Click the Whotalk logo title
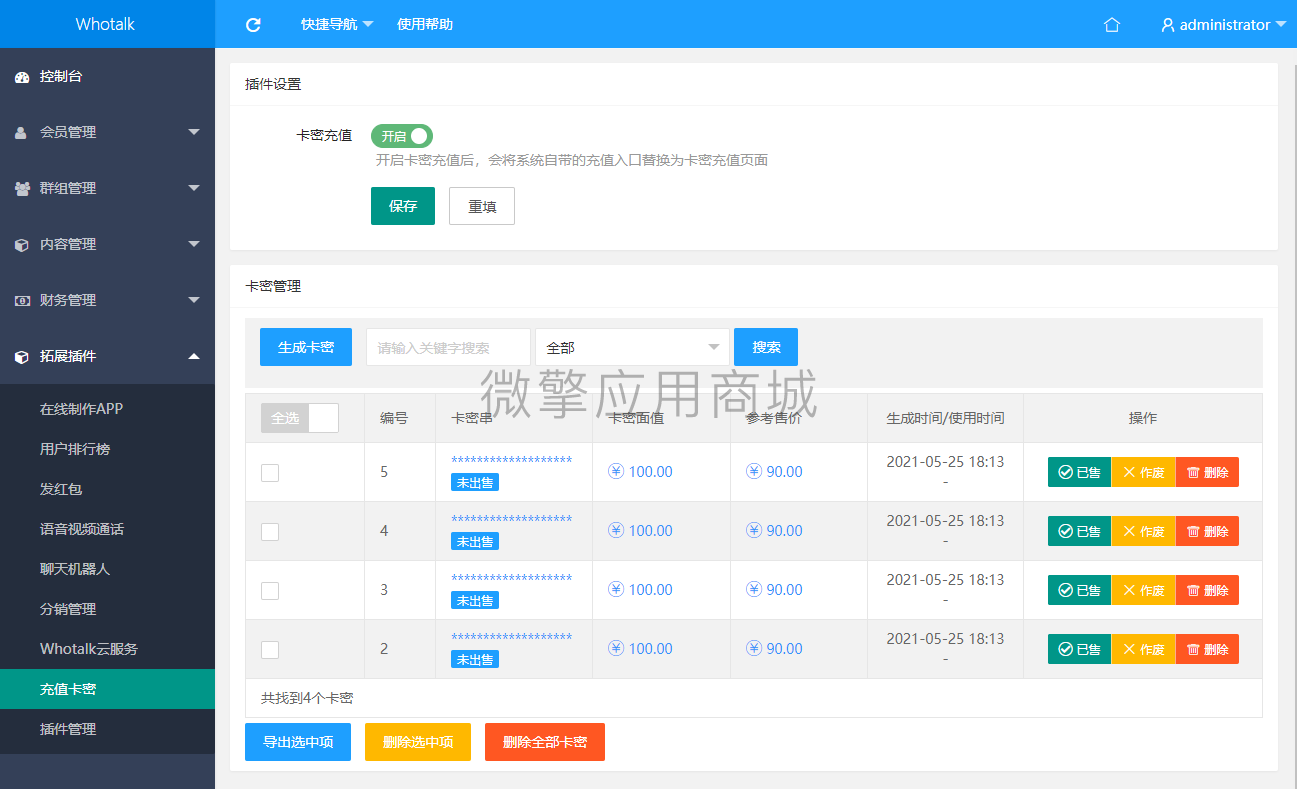1297x789 pixels. coord(105,24)
